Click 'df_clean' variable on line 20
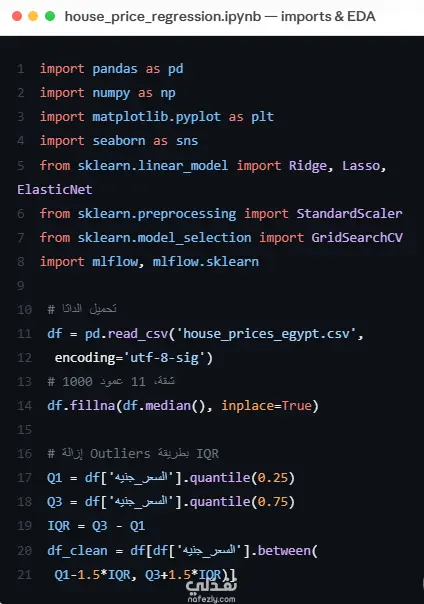The height and width of the screenshot is (604, 424). pos(77,550)
